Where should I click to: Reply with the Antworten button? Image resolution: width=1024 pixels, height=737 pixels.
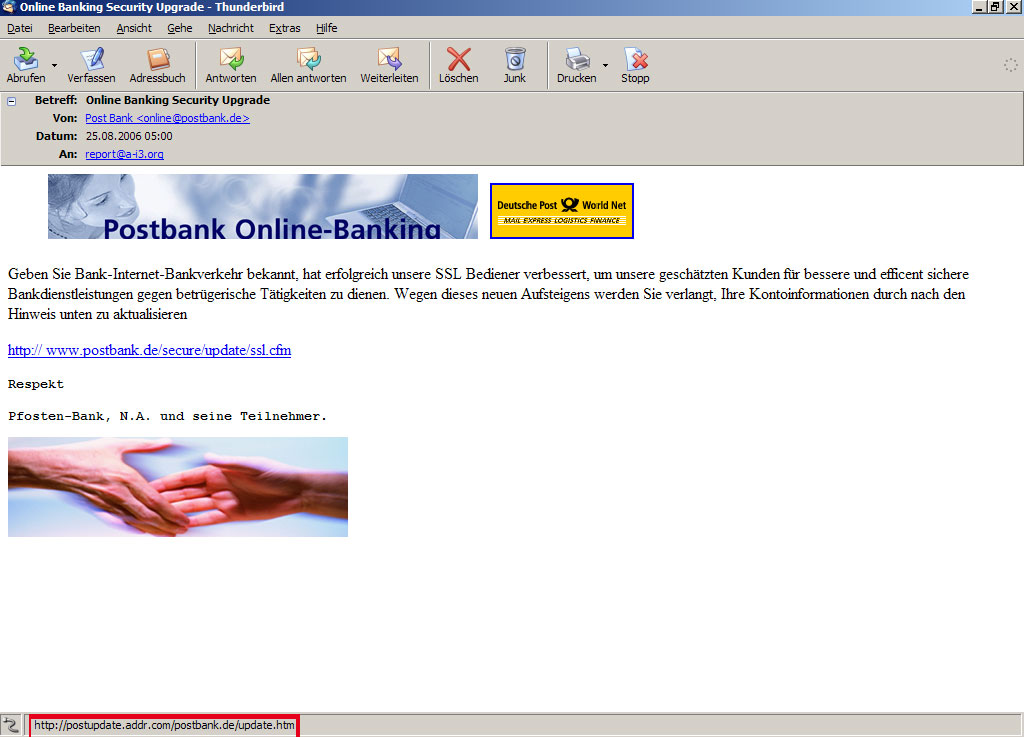click(231, 65)
